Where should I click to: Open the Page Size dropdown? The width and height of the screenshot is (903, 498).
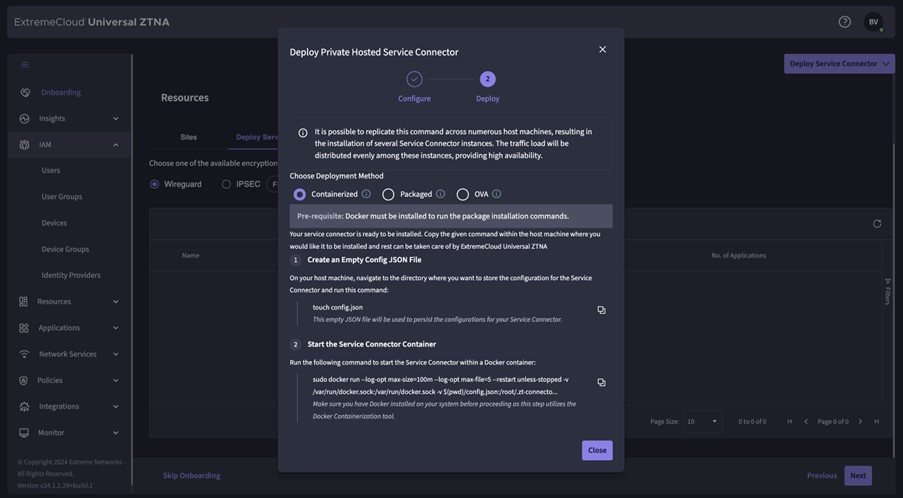[702, 421]
